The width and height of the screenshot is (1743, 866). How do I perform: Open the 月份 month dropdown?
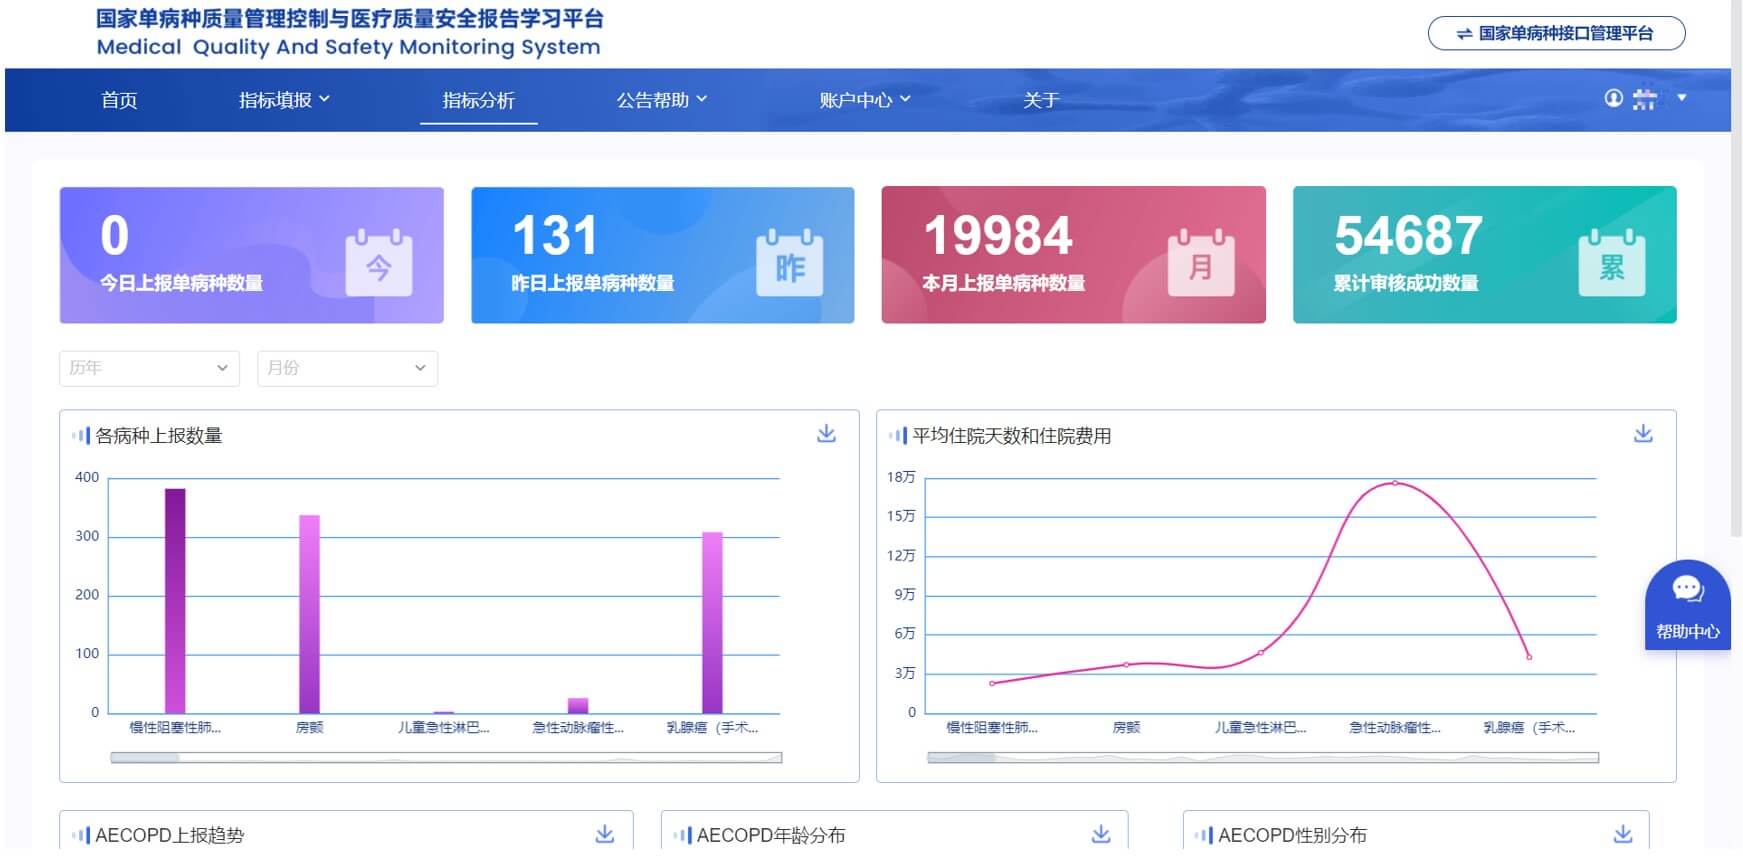pos(347,368)
